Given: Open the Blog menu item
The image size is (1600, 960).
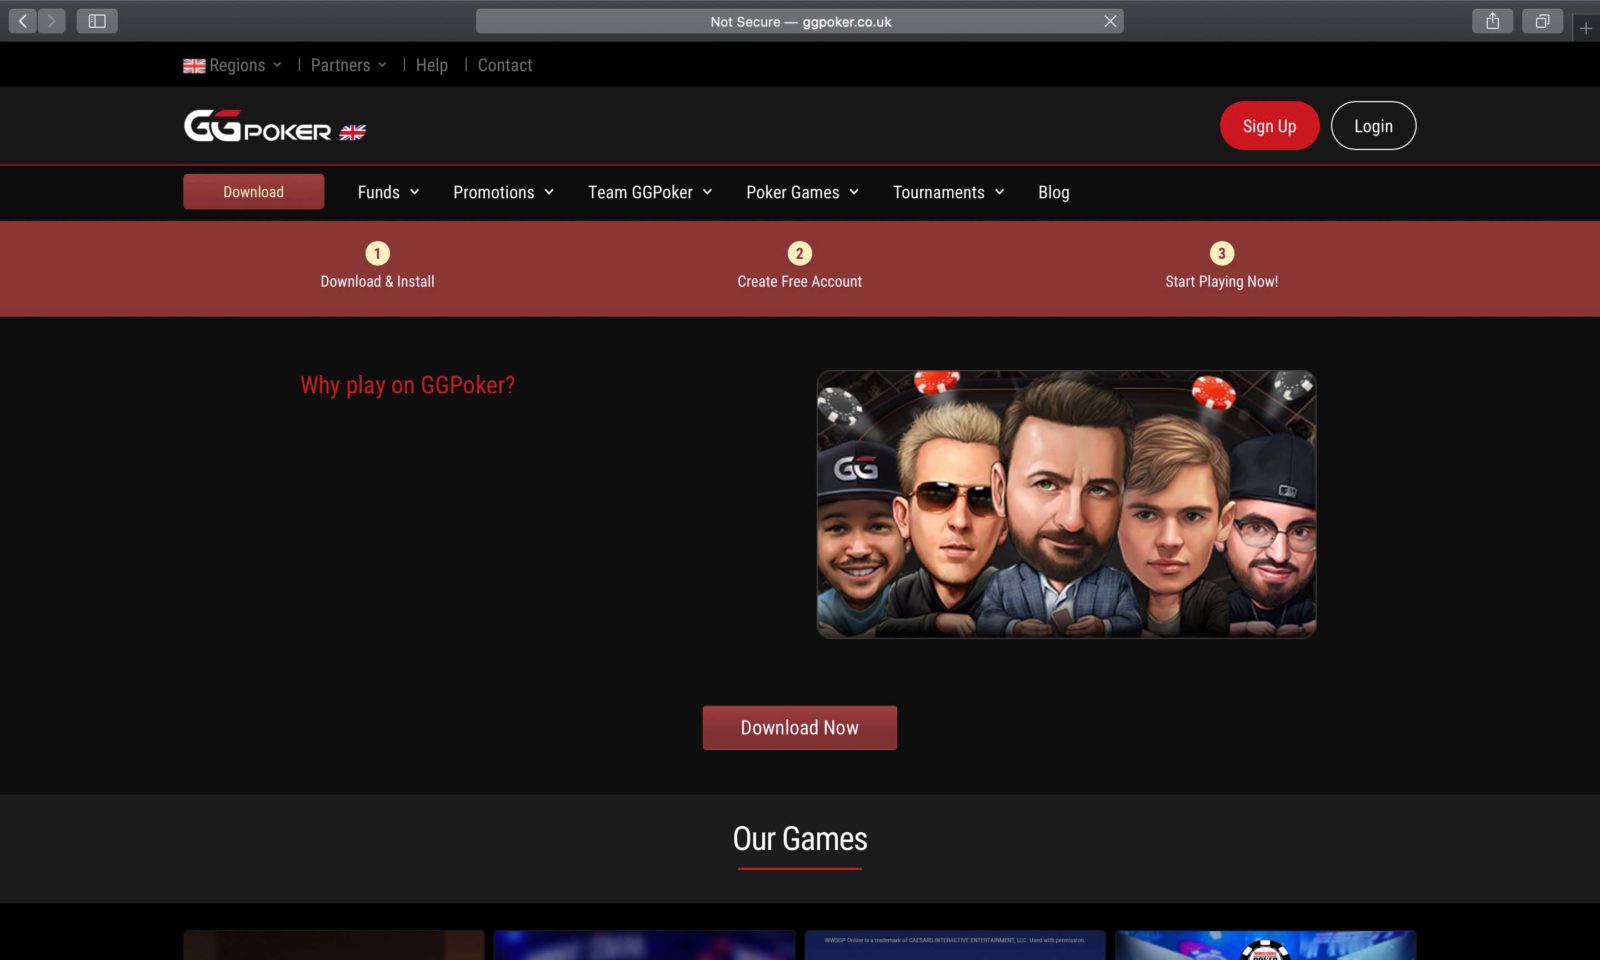Looking at the screenshot, I should 1053,192.
